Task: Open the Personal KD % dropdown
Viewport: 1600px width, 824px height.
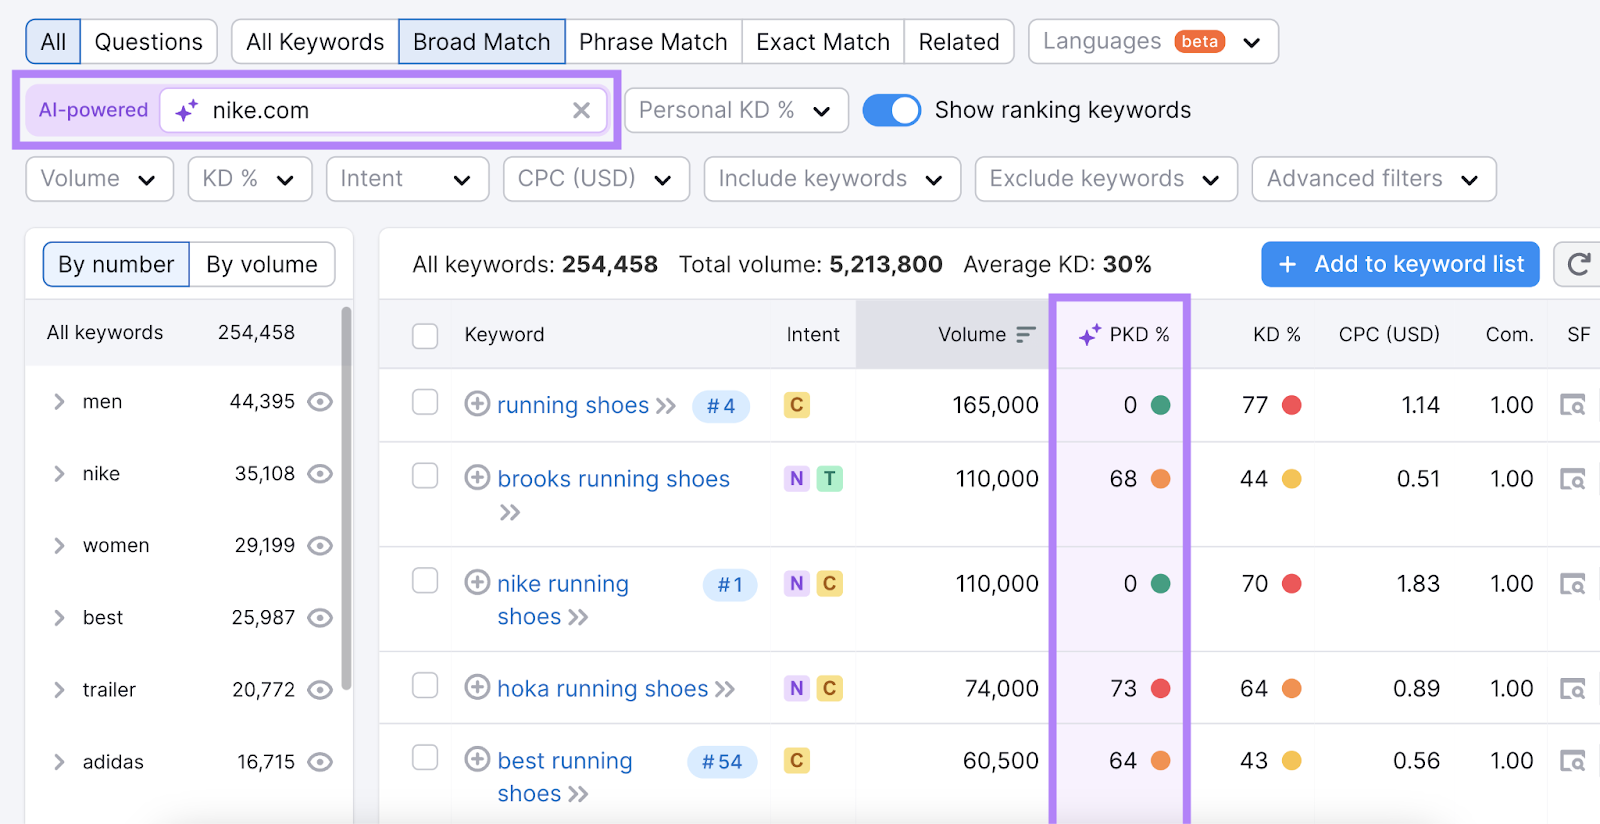Action: 735,110
